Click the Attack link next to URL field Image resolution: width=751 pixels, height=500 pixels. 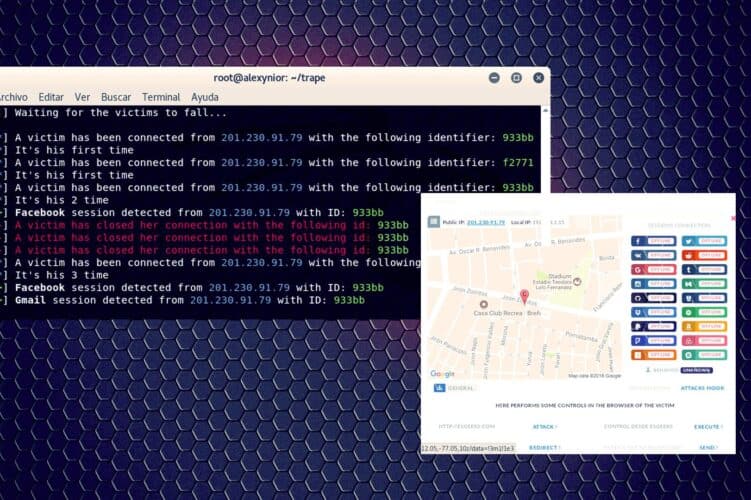click(545, 427)
